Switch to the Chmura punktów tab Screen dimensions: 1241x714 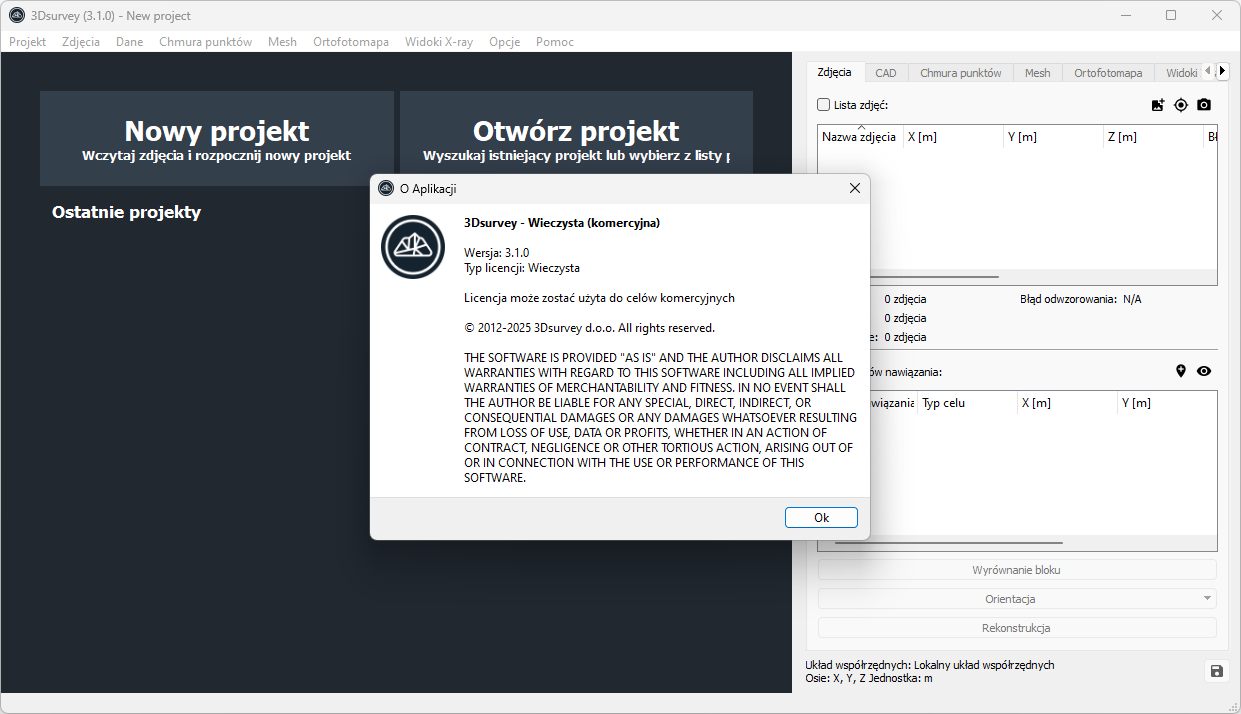[x=961, y=73]
